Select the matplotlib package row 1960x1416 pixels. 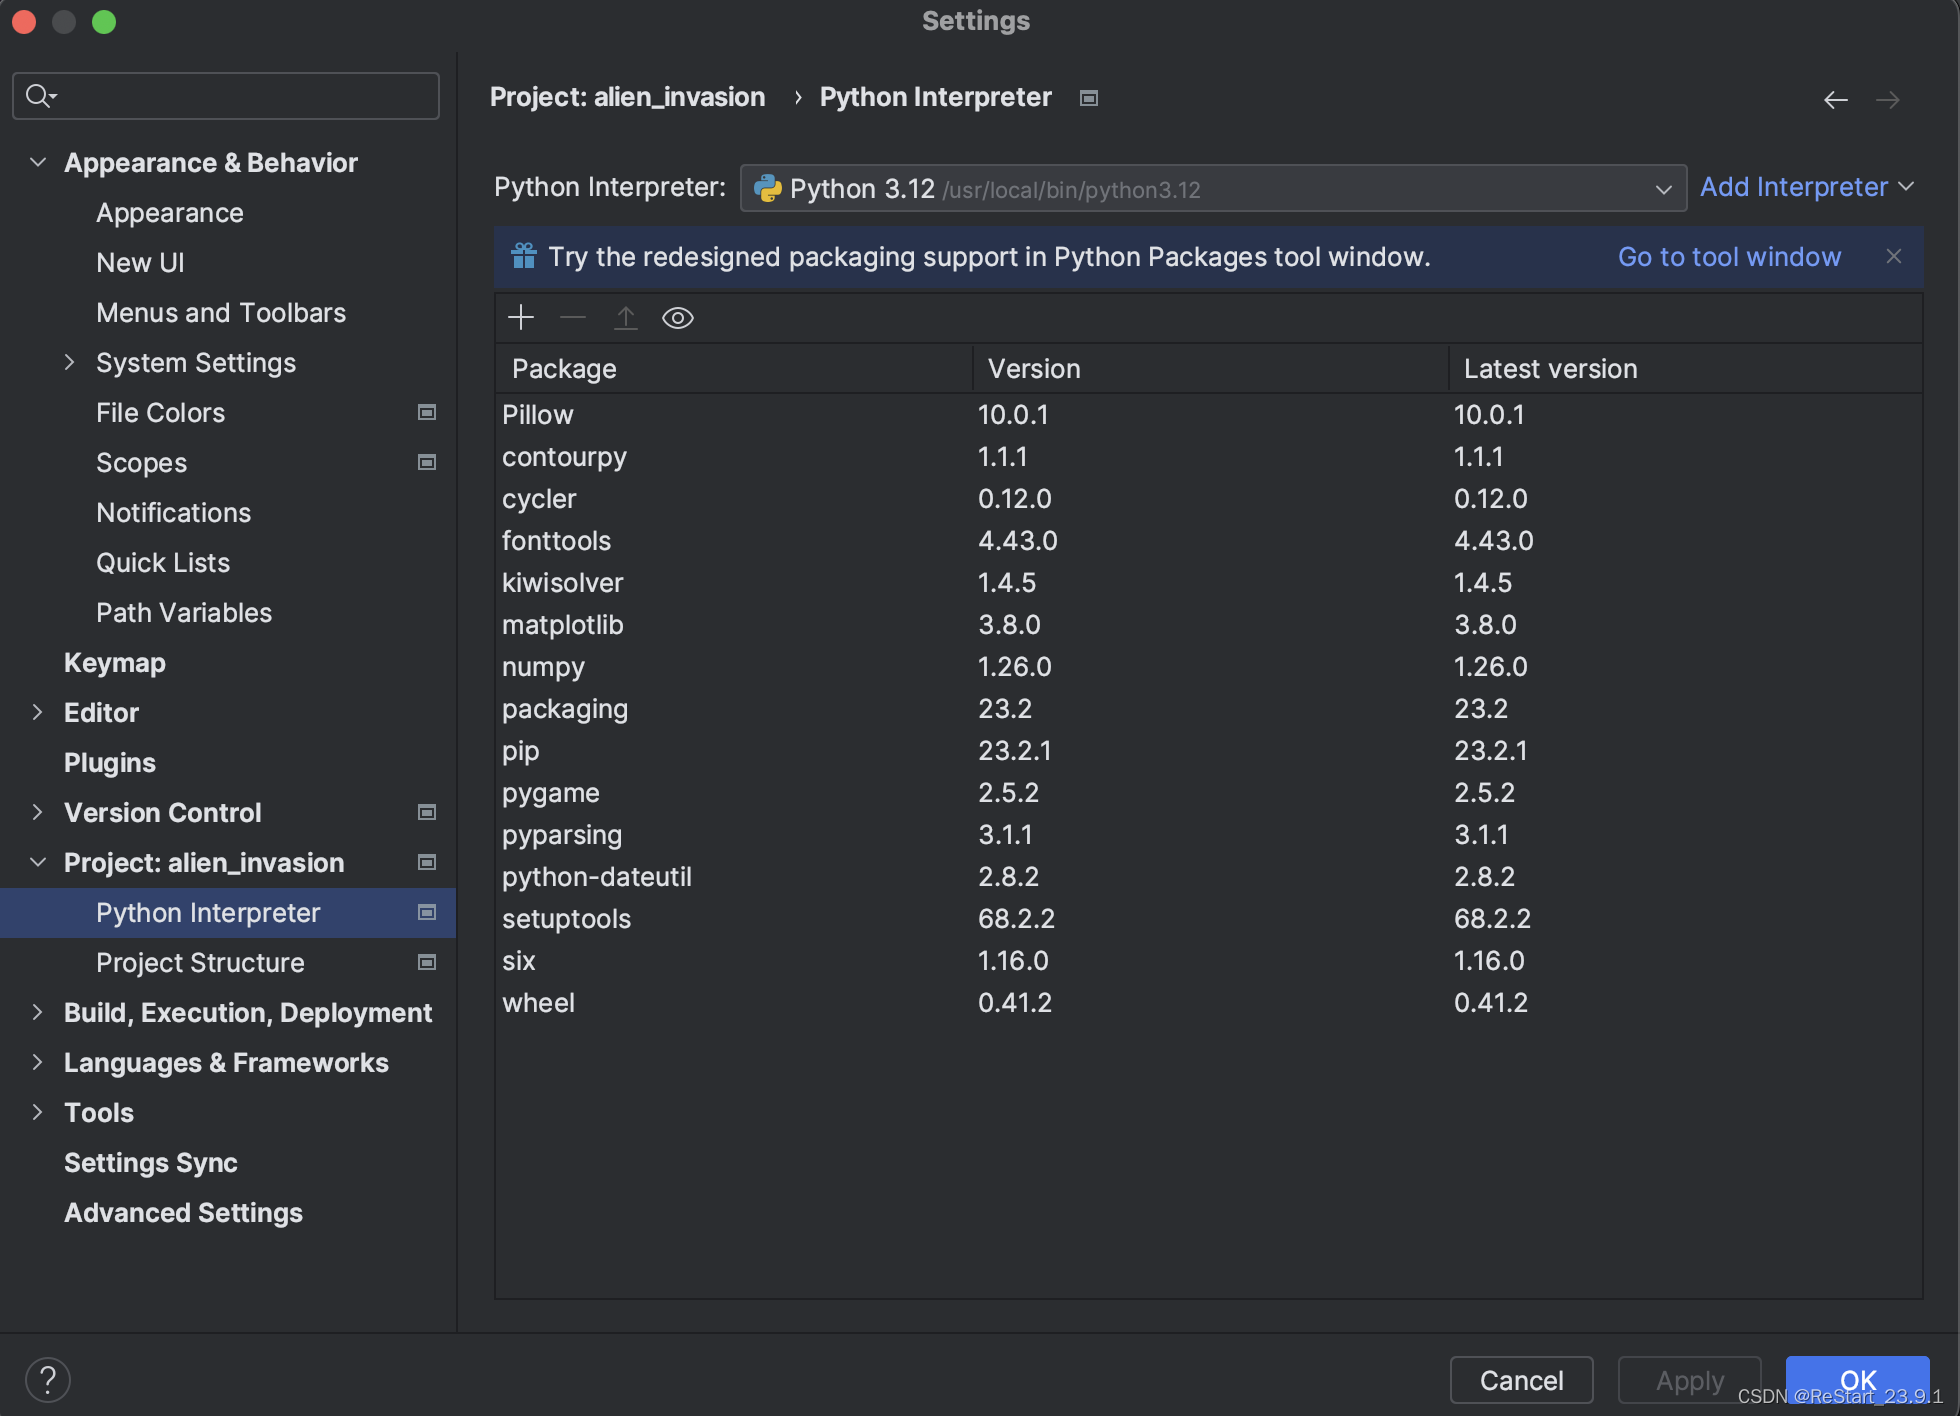point(1208,625)
